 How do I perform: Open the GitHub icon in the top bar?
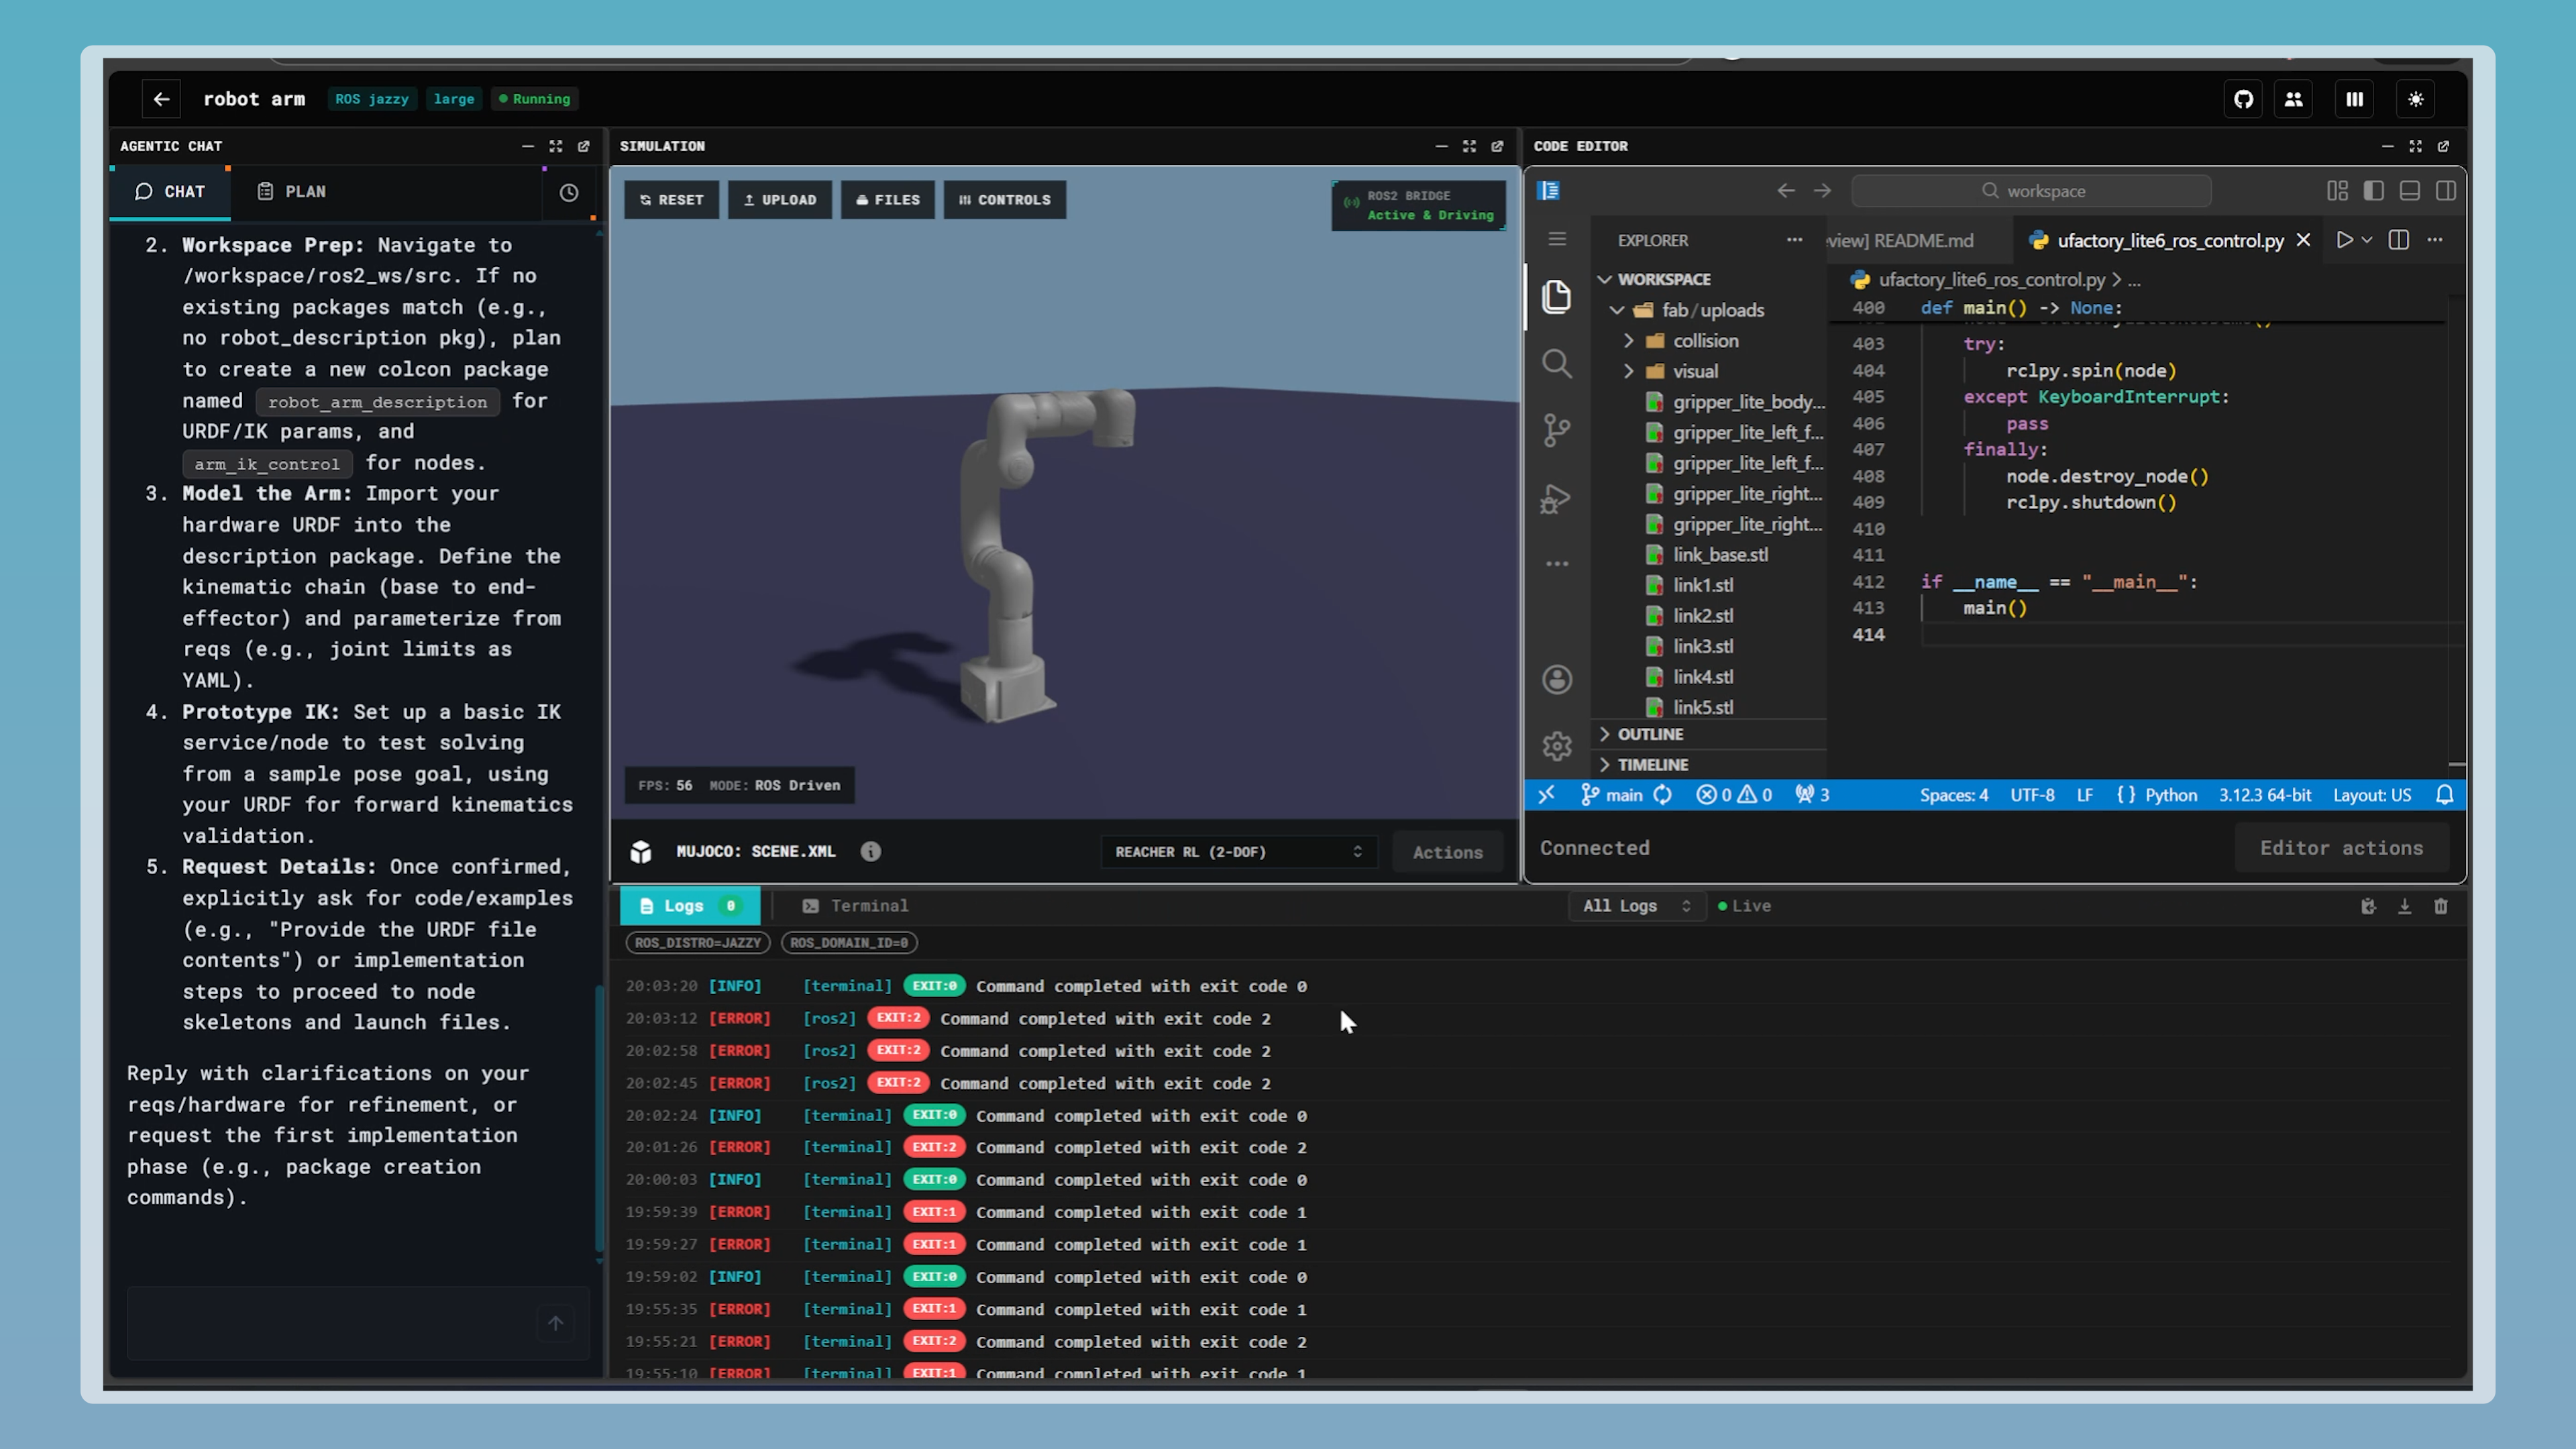point(2243,99)
